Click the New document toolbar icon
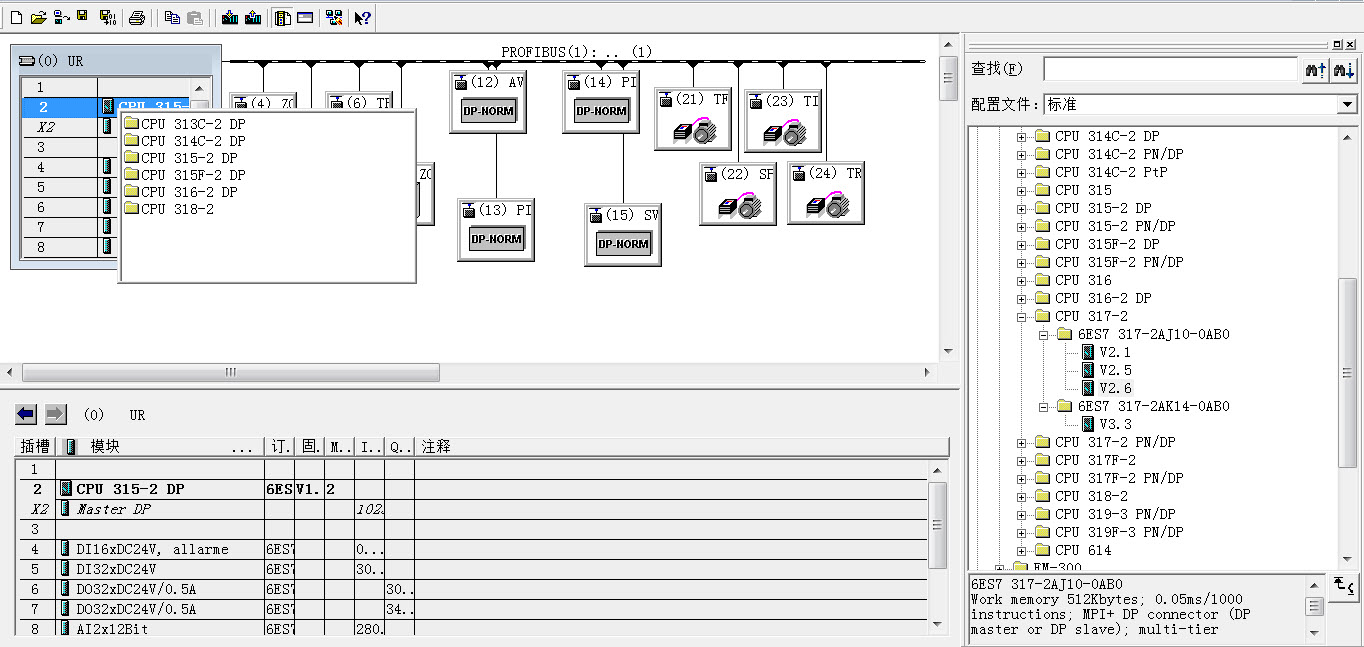The height and width of the screenshot is (647, 1364). [x=15, y=17]
